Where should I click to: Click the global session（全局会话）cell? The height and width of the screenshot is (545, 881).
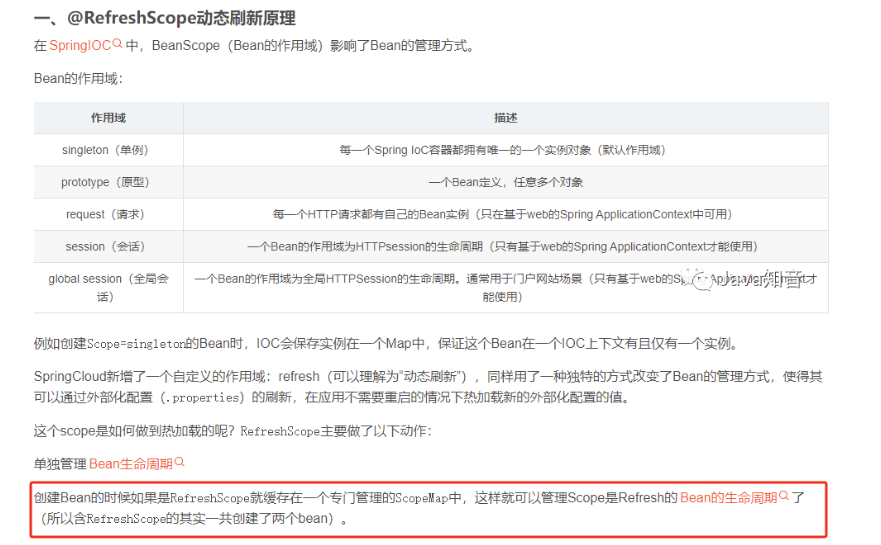[x=108, y=287]
